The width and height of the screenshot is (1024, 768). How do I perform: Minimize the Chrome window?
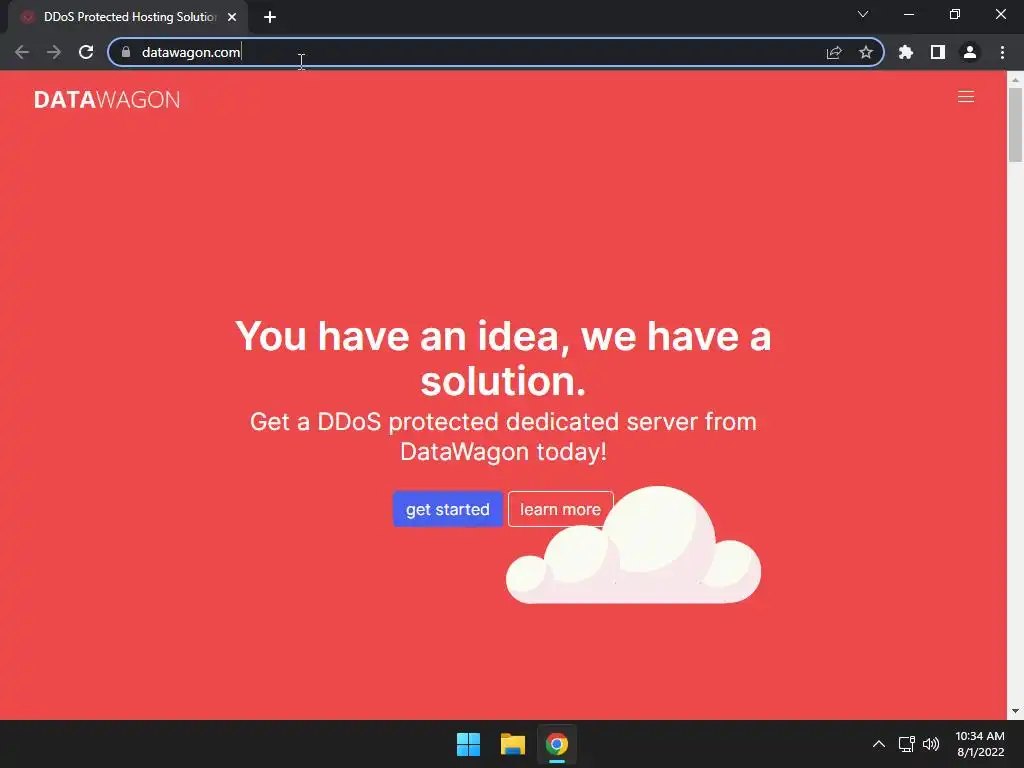click(909, 14)
